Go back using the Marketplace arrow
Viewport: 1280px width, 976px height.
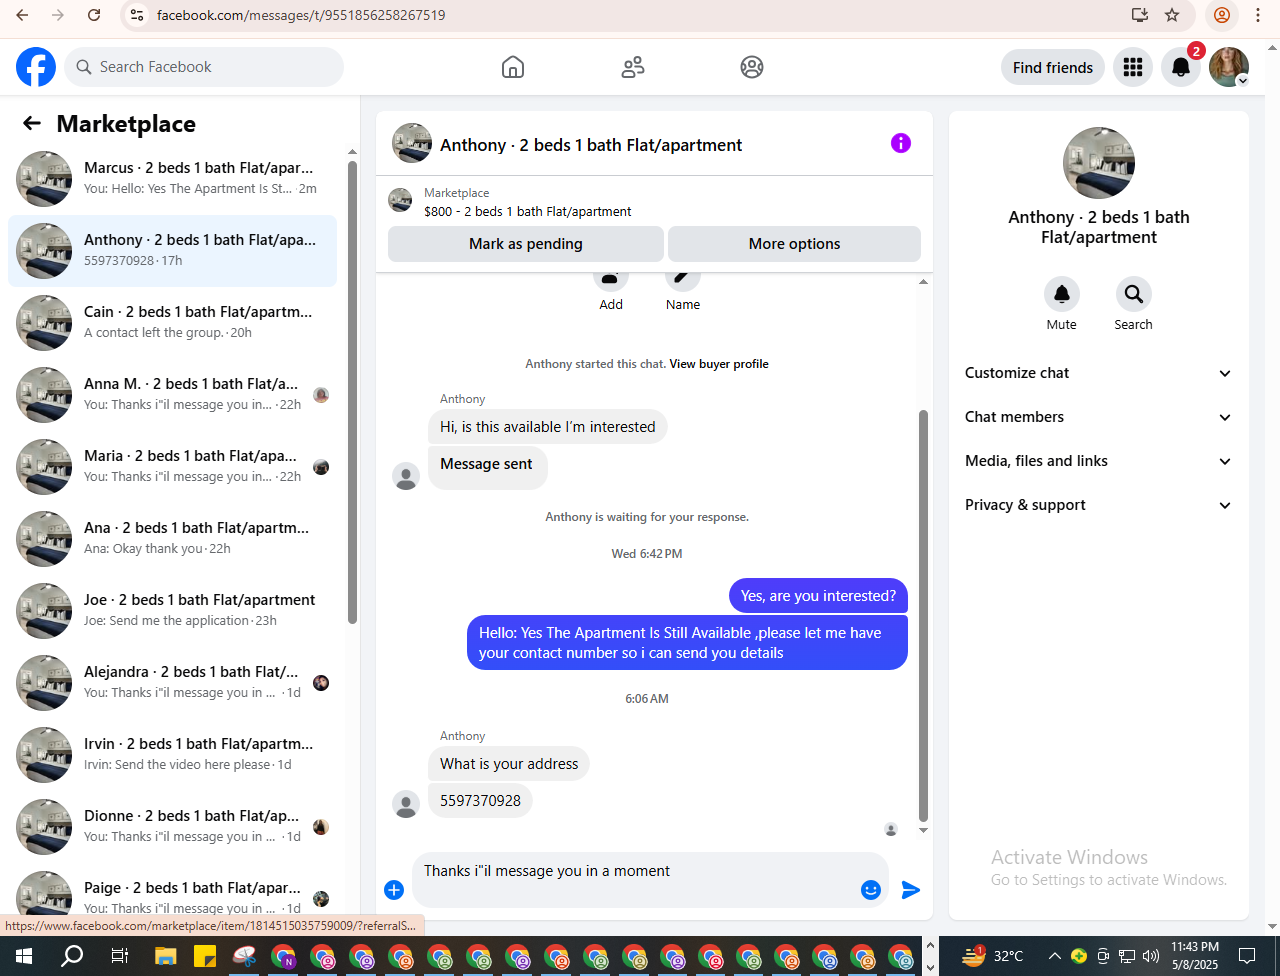pyautogui.click(x=32, y=123)
